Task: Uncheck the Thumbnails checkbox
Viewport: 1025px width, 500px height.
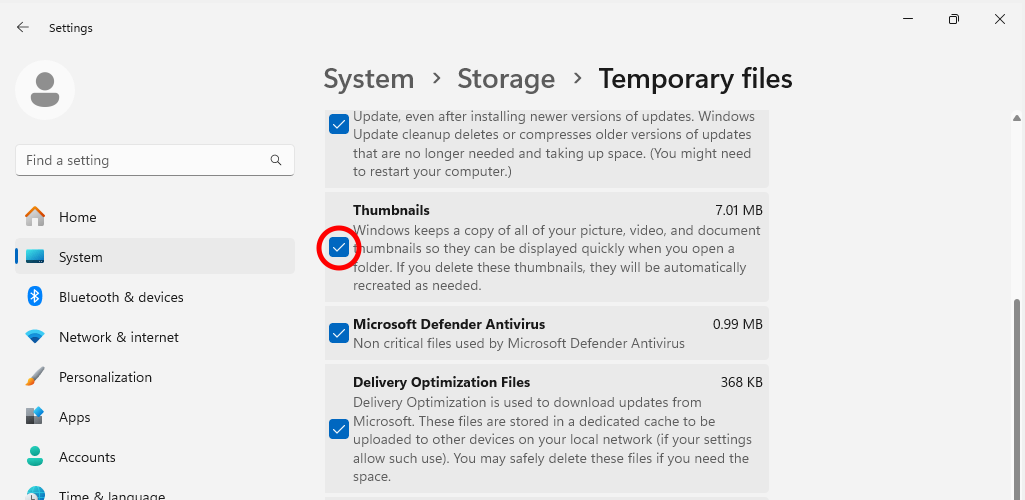Action: (x=339, y=248)
